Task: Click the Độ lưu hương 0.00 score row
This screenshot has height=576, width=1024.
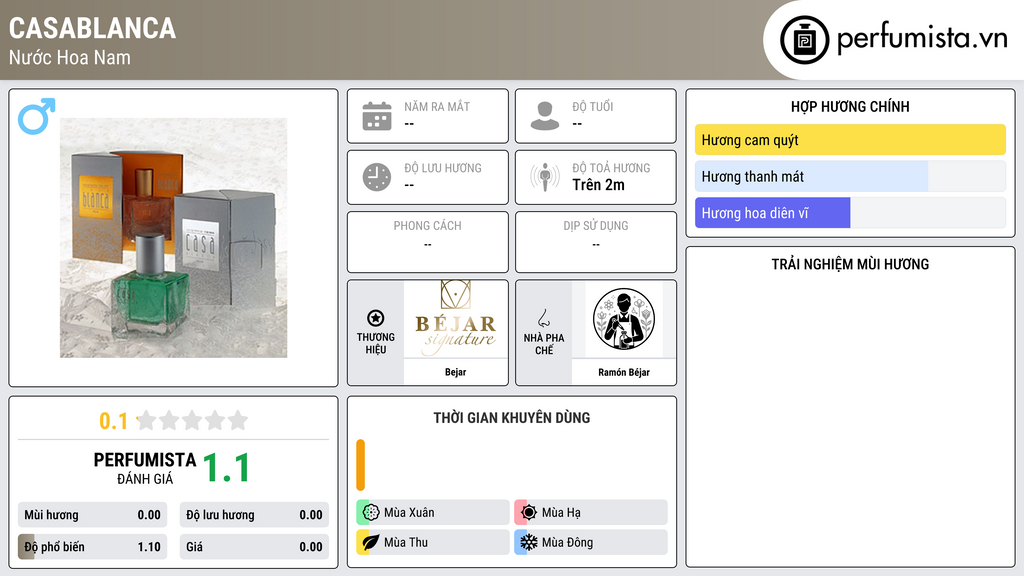Action: tap(255, 515)
